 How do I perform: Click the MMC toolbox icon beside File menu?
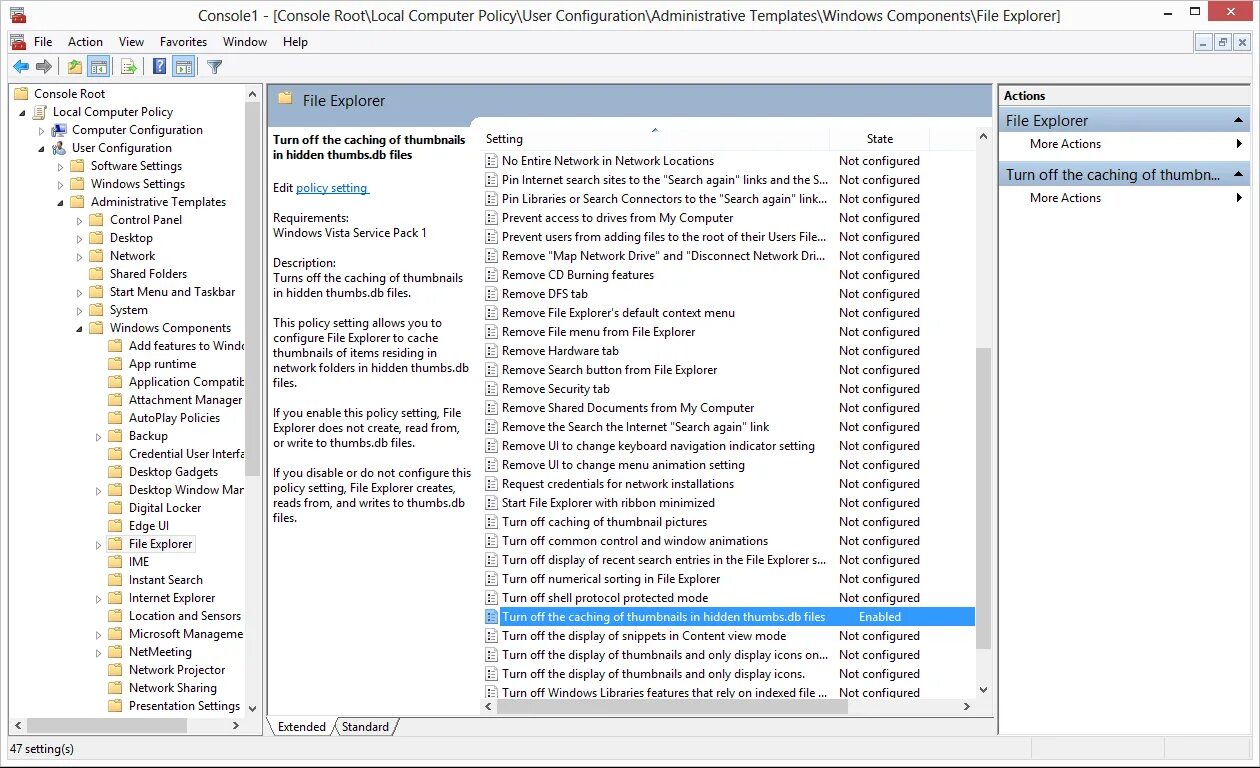click(x=17, y=42)
